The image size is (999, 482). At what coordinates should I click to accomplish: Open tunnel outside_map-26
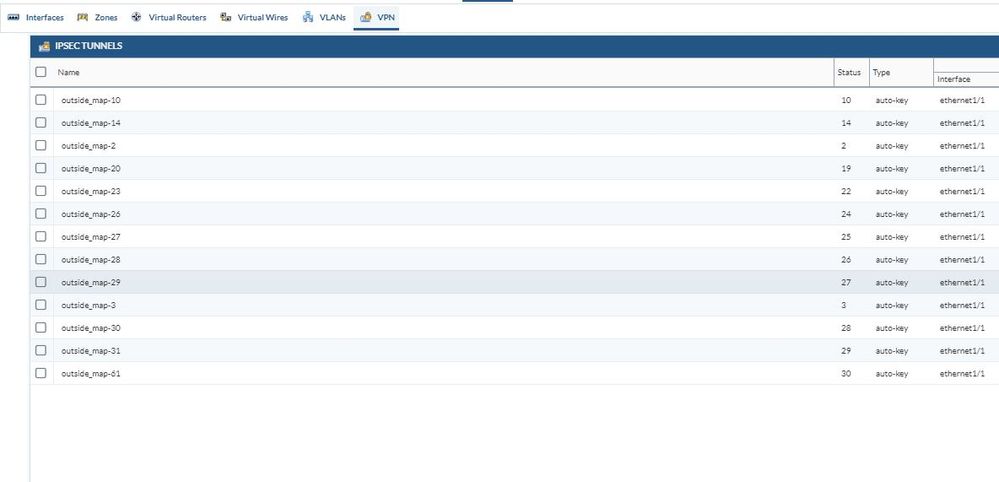pyautogui.click(x=91, y=214)
